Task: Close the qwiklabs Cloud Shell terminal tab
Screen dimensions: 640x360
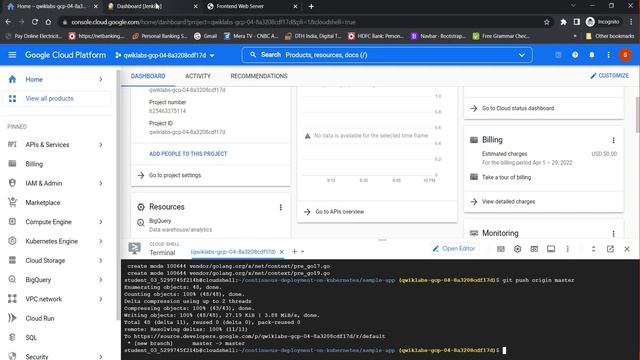Action: (281, 252)
